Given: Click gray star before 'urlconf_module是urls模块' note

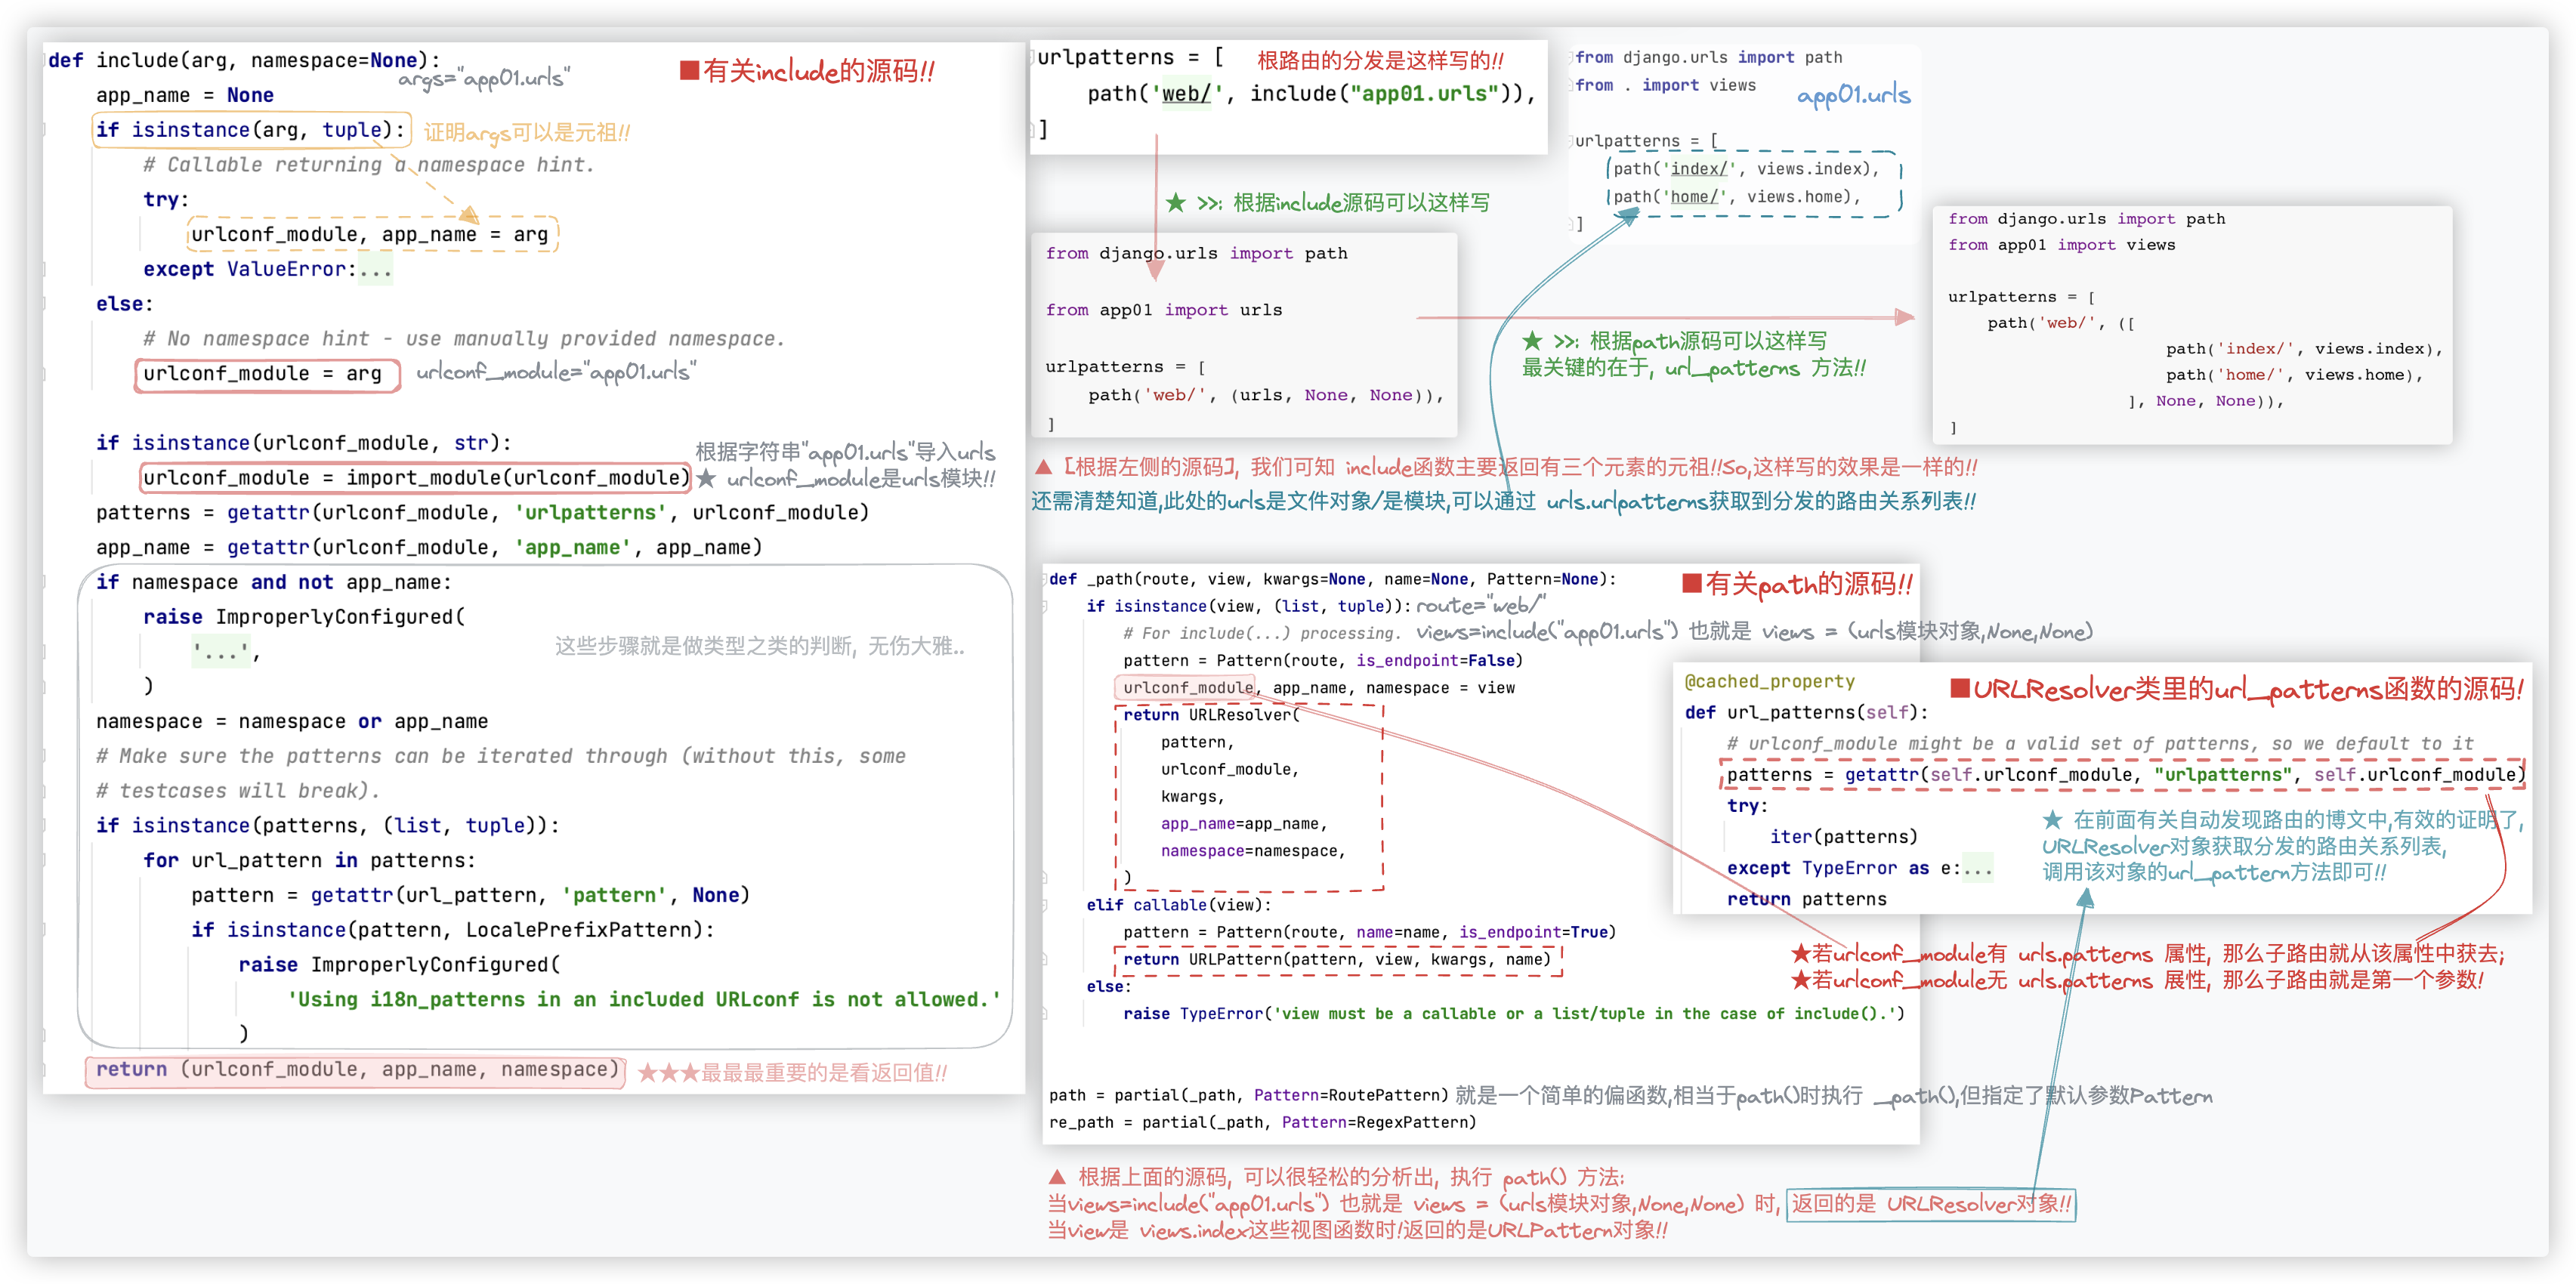Looking at the screenshot, I should click(x=706, y=479).
